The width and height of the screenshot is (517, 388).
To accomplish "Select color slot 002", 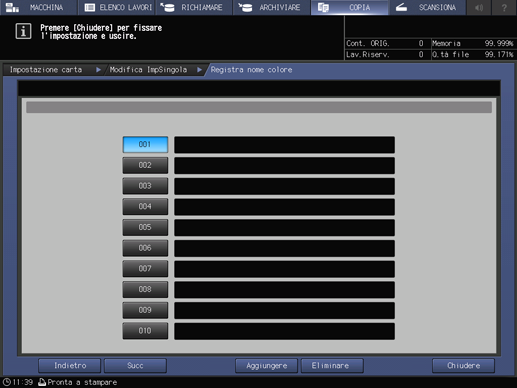I will (x=145, y=165).
